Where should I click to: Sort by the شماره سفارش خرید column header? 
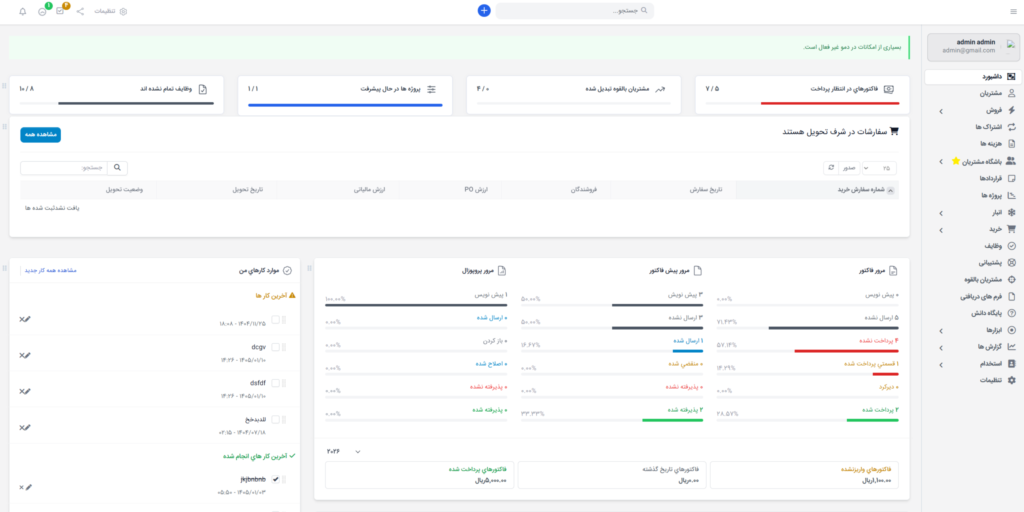(817, 189)
